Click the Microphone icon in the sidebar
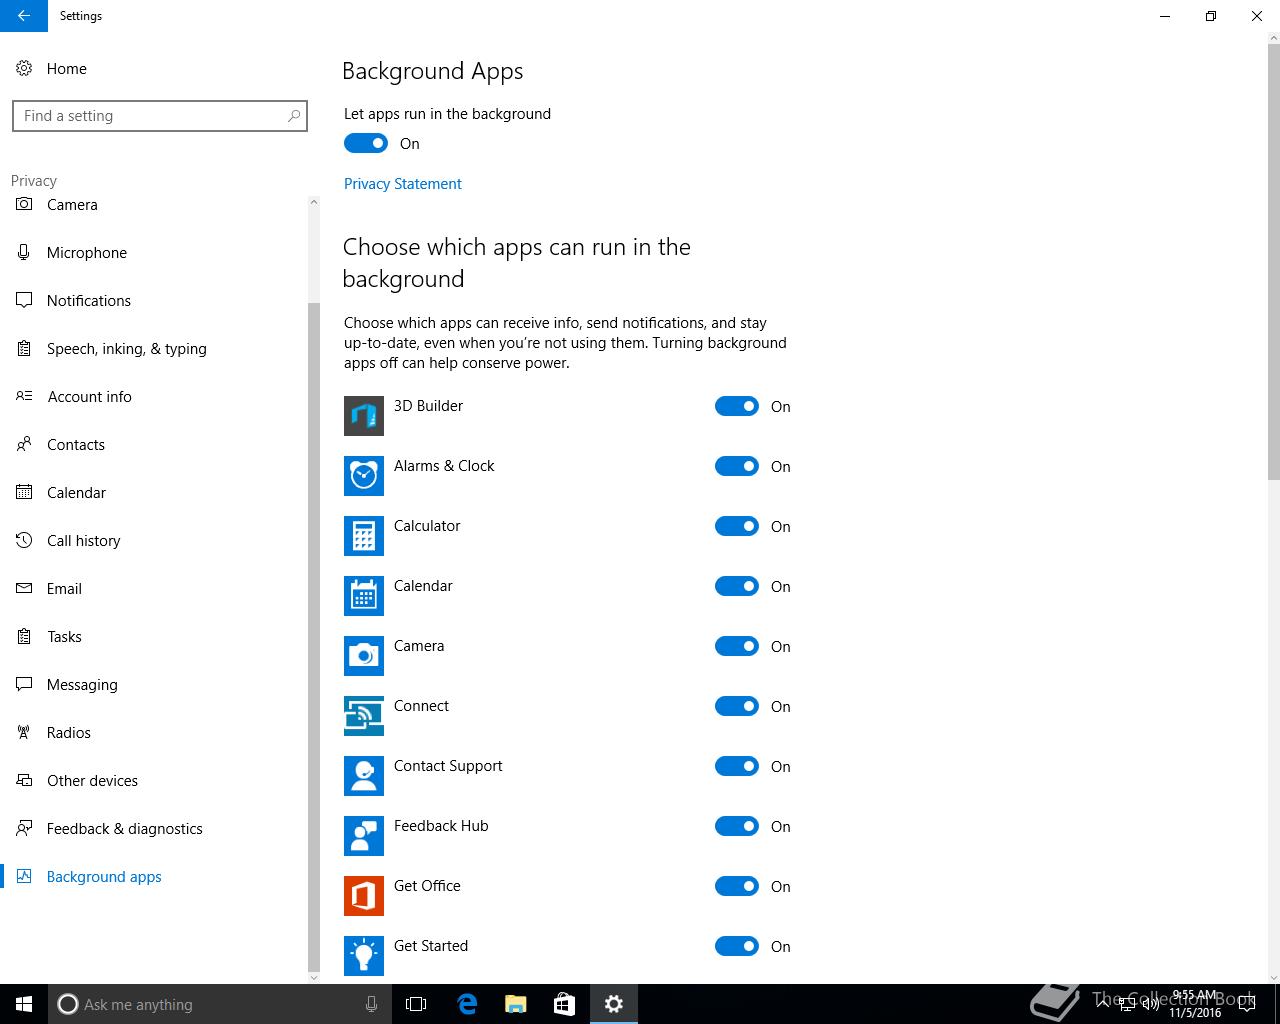Image resolution: width=1280 pixels, height=1024 pixels. [24, 253]
